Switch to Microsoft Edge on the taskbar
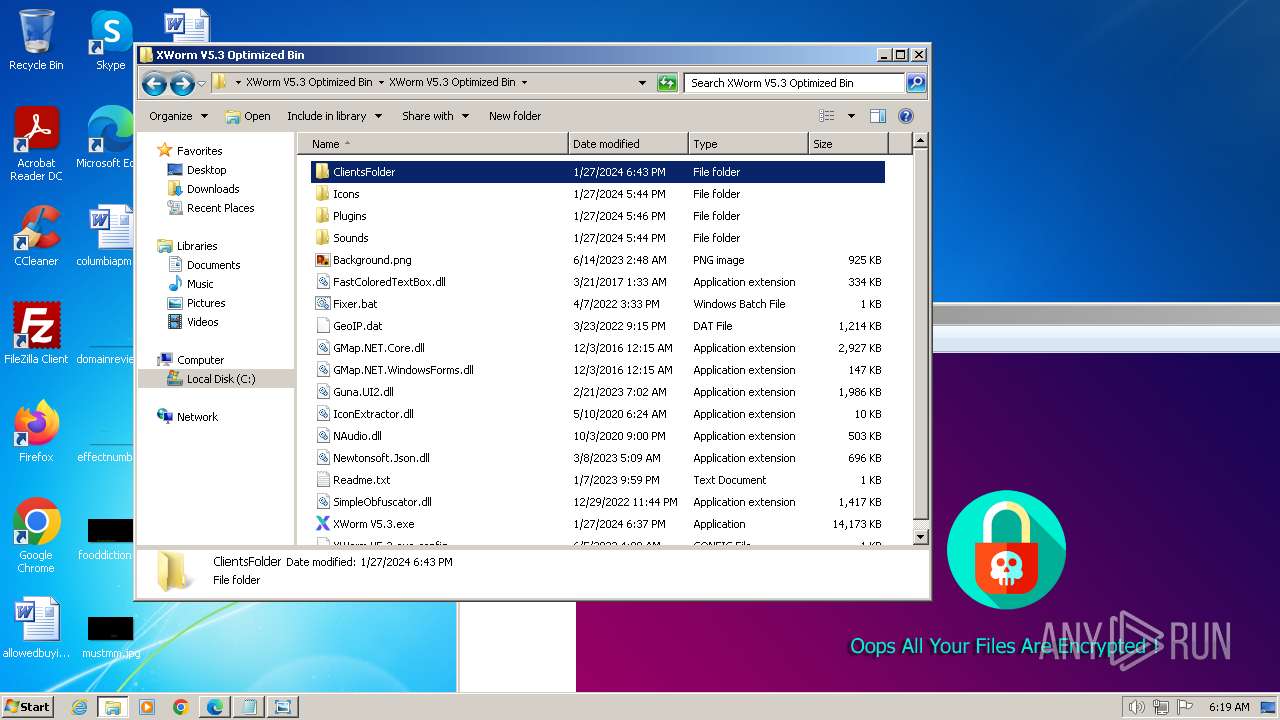This screenshot has height=720, width=1280. tap(215, 707)
